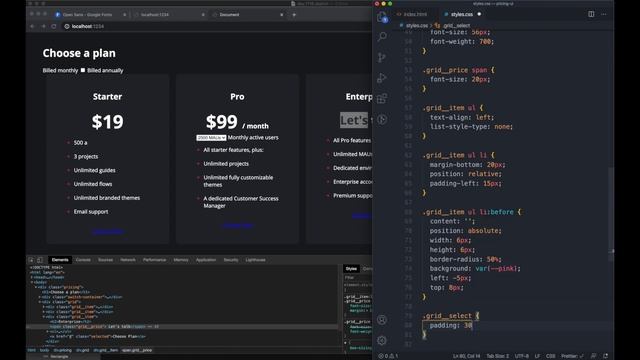Split the VS Code editor
This screenshot has height=360, width=640.
point(591,14)
